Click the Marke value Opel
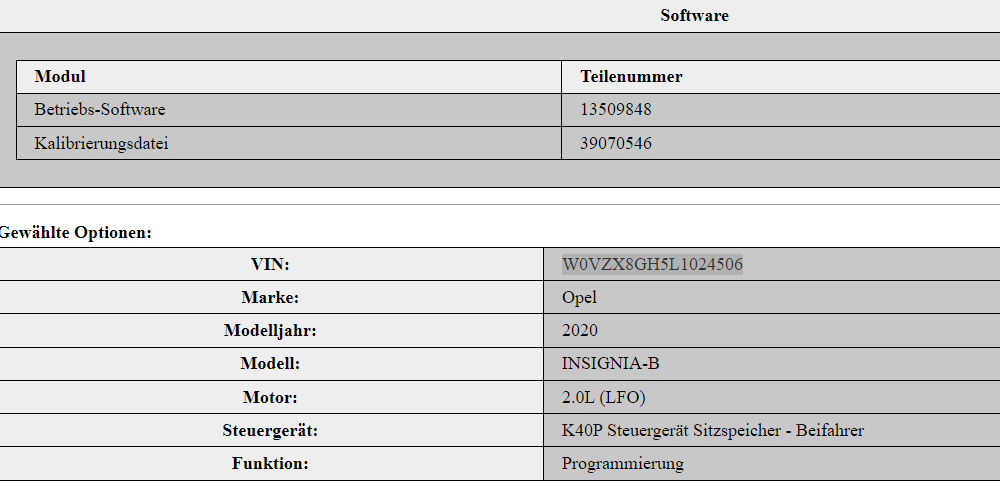Screen dimensions: 1000x491 pos(579,297)
